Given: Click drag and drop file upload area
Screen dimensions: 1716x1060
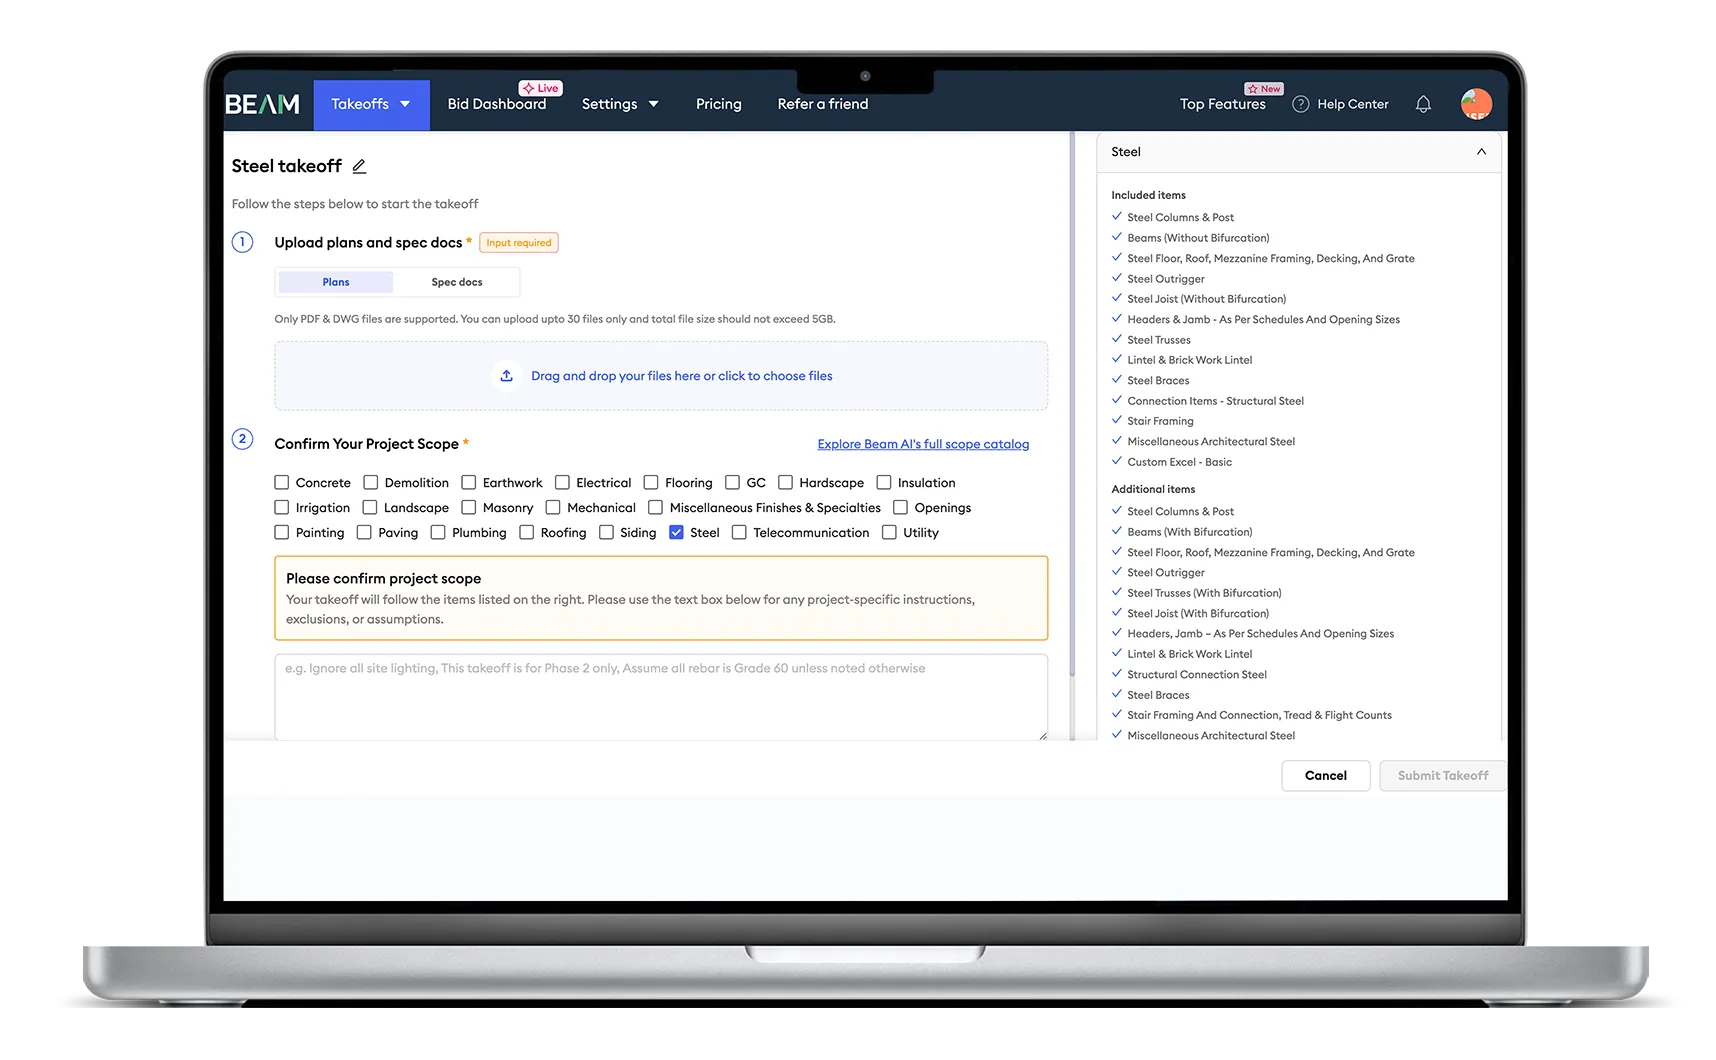Looking at the screenshot, I should pos(661,376).
